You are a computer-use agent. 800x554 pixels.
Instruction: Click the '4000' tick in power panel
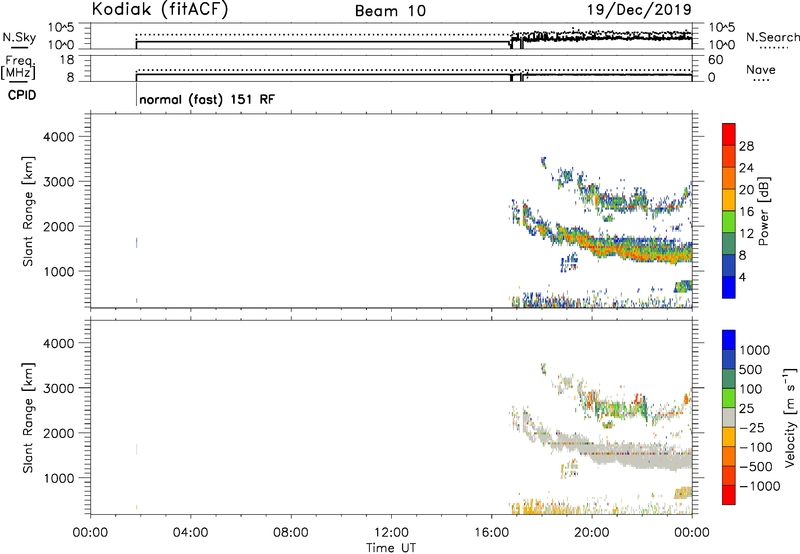pos(59,137)
